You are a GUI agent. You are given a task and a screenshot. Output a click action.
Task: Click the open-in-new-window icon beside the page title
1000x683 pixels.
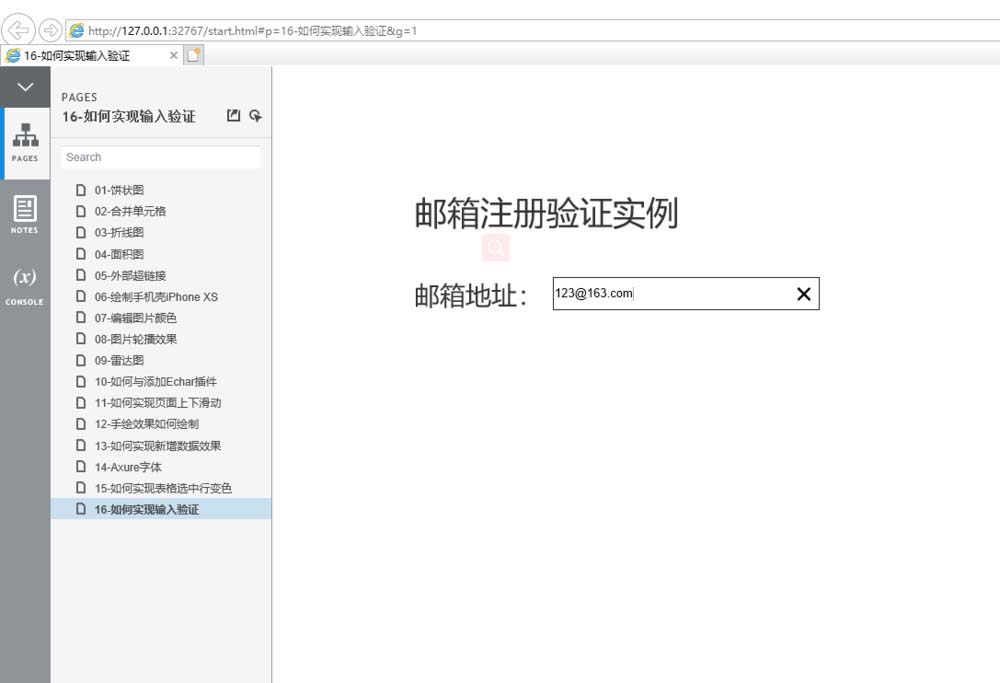(233, 116)
